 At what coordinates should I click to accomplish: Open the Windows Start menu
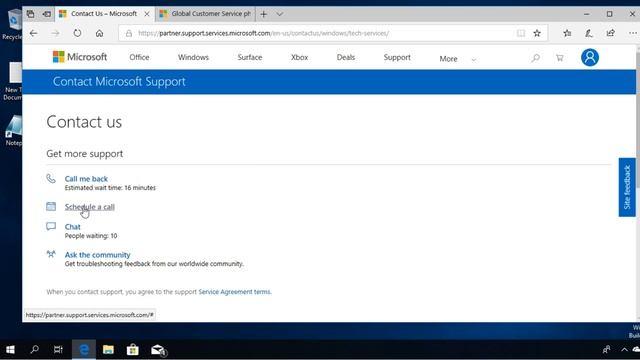click(x=11, y=349)
